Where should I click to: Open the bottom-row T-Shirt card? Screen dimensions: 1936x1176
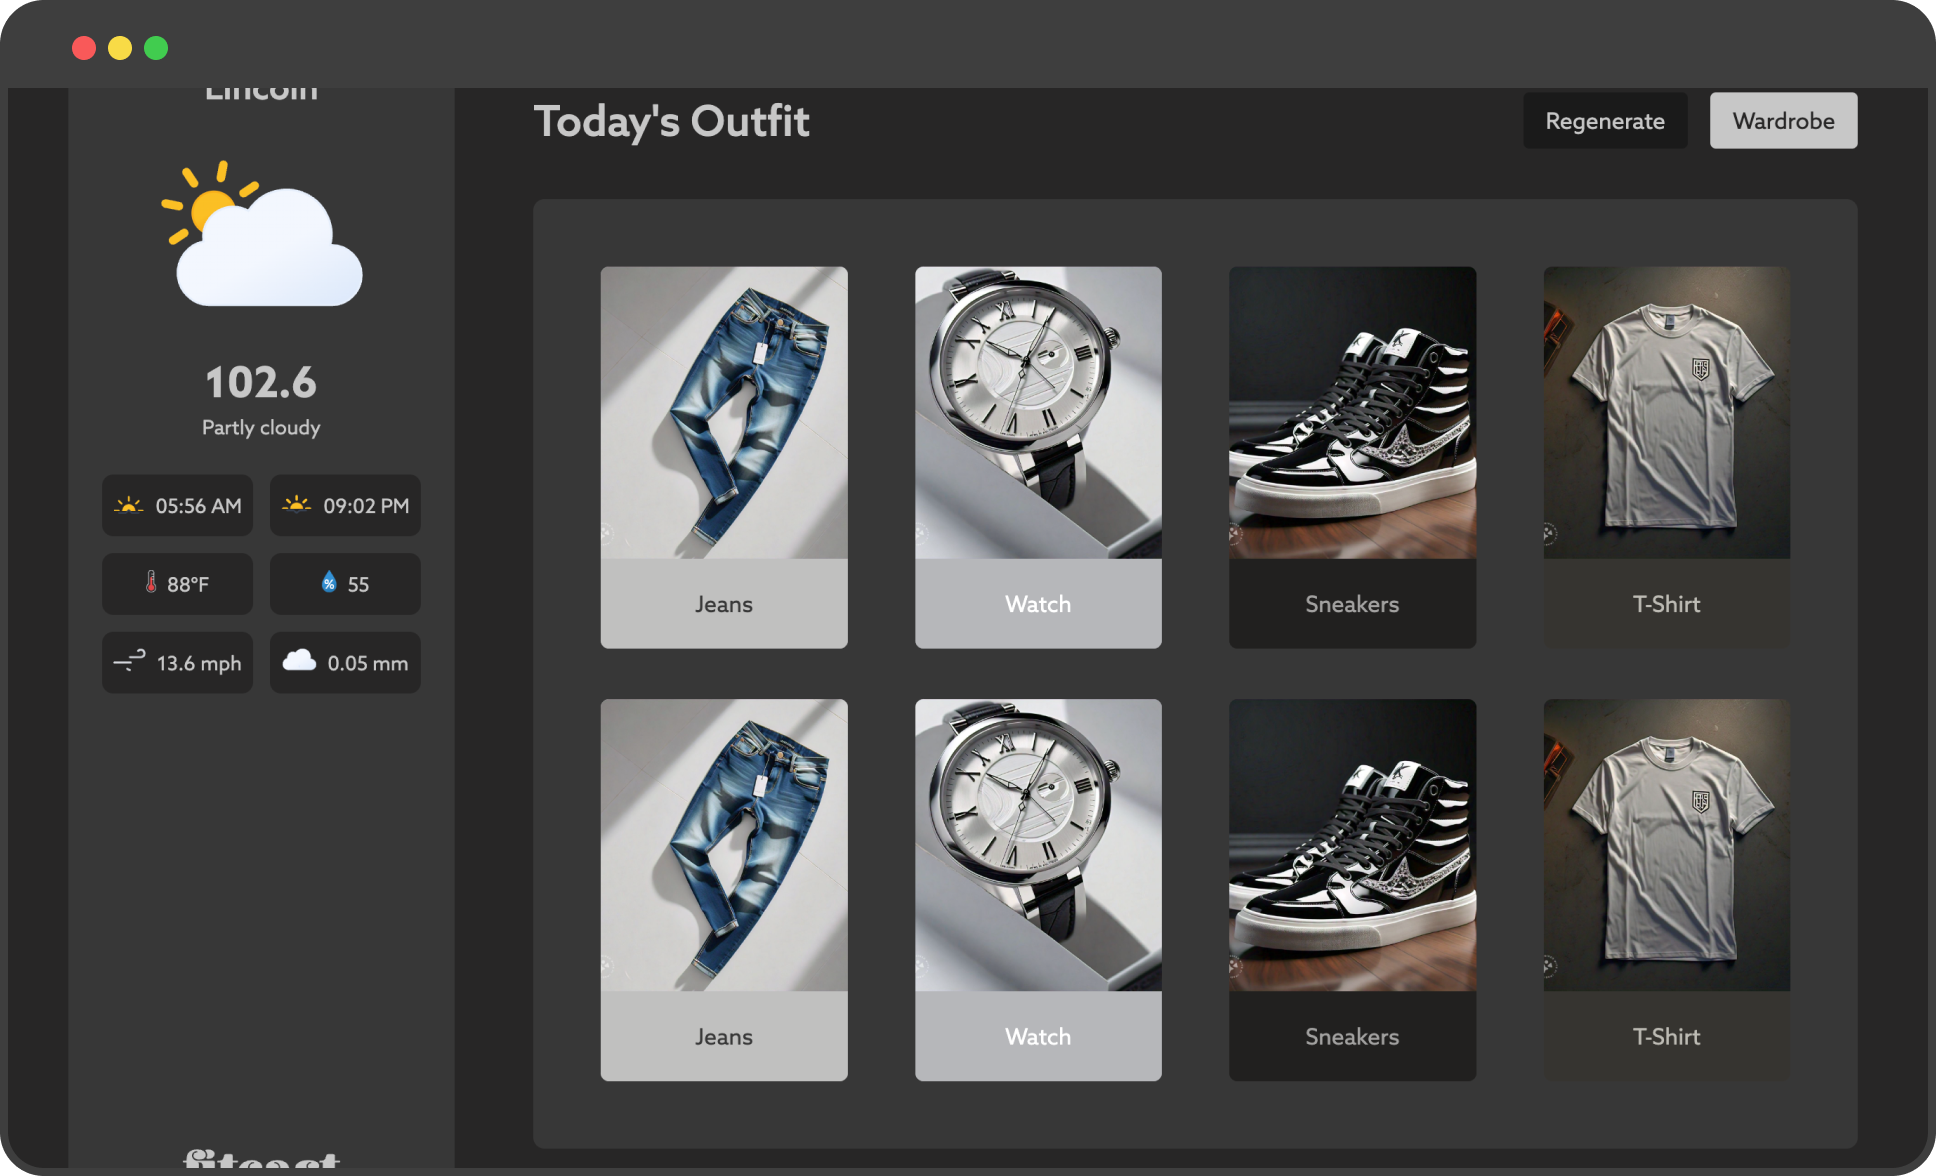1666,889
